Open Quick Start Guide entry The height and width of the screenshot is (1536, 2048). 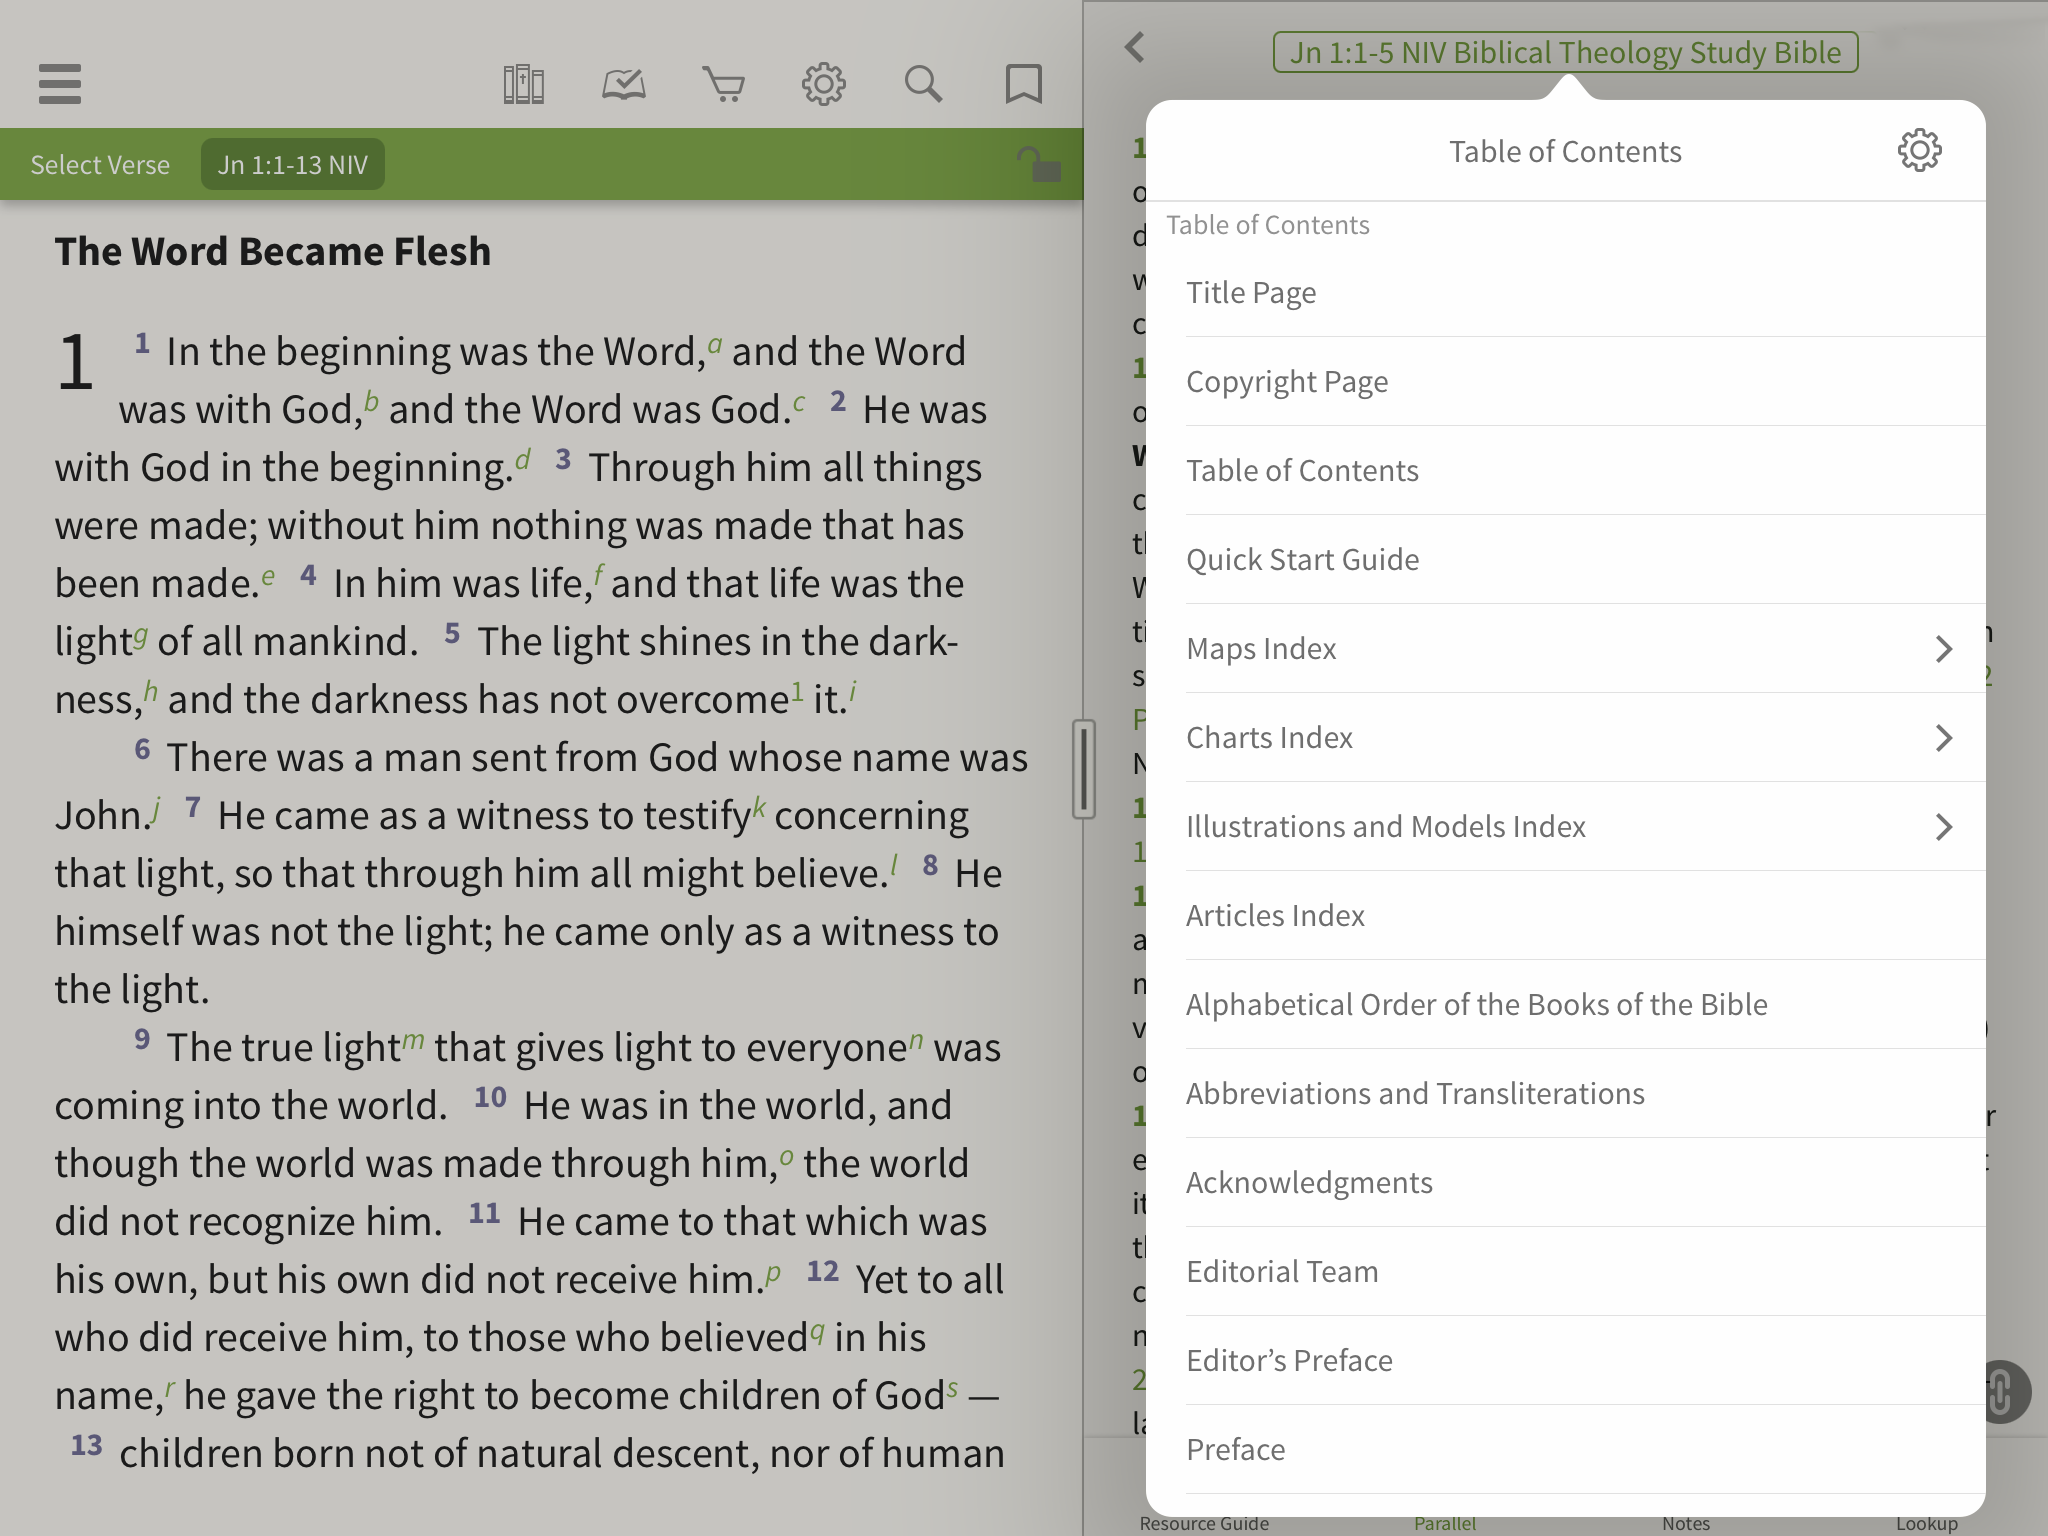1565,560
